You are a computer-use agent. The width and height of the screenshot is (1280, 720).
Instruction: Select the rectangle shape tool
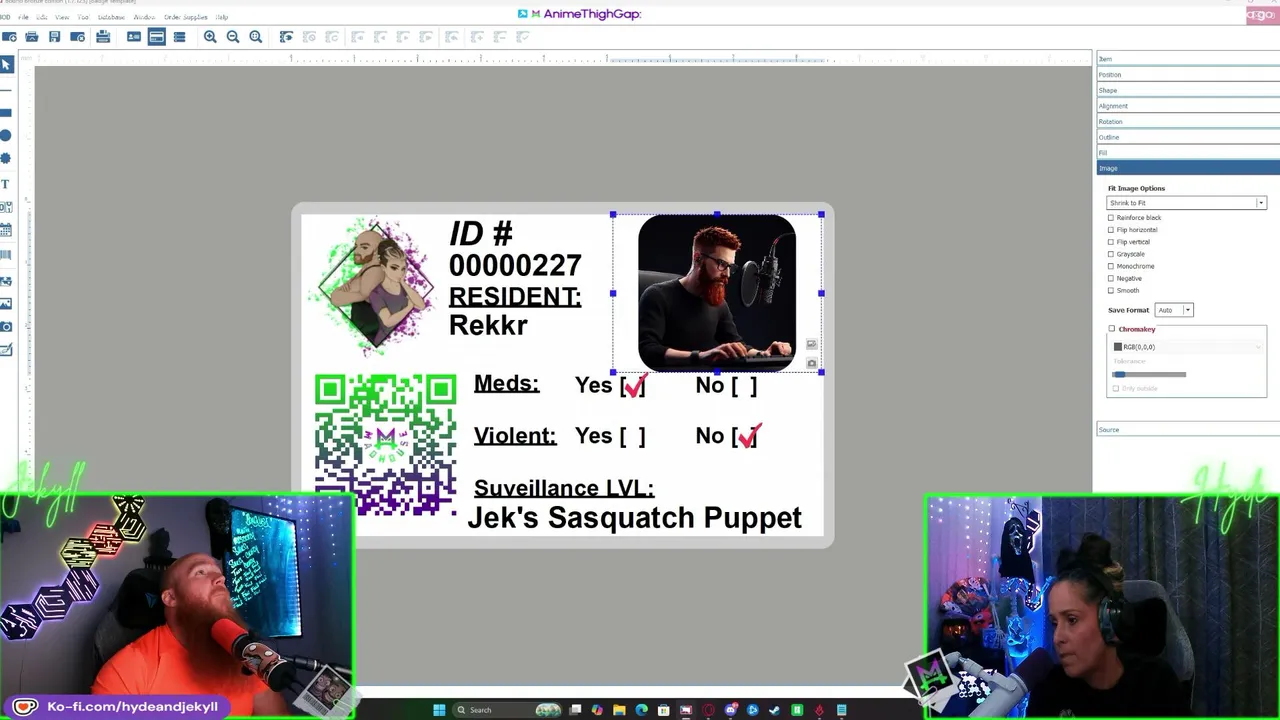[x=6, y=112]
